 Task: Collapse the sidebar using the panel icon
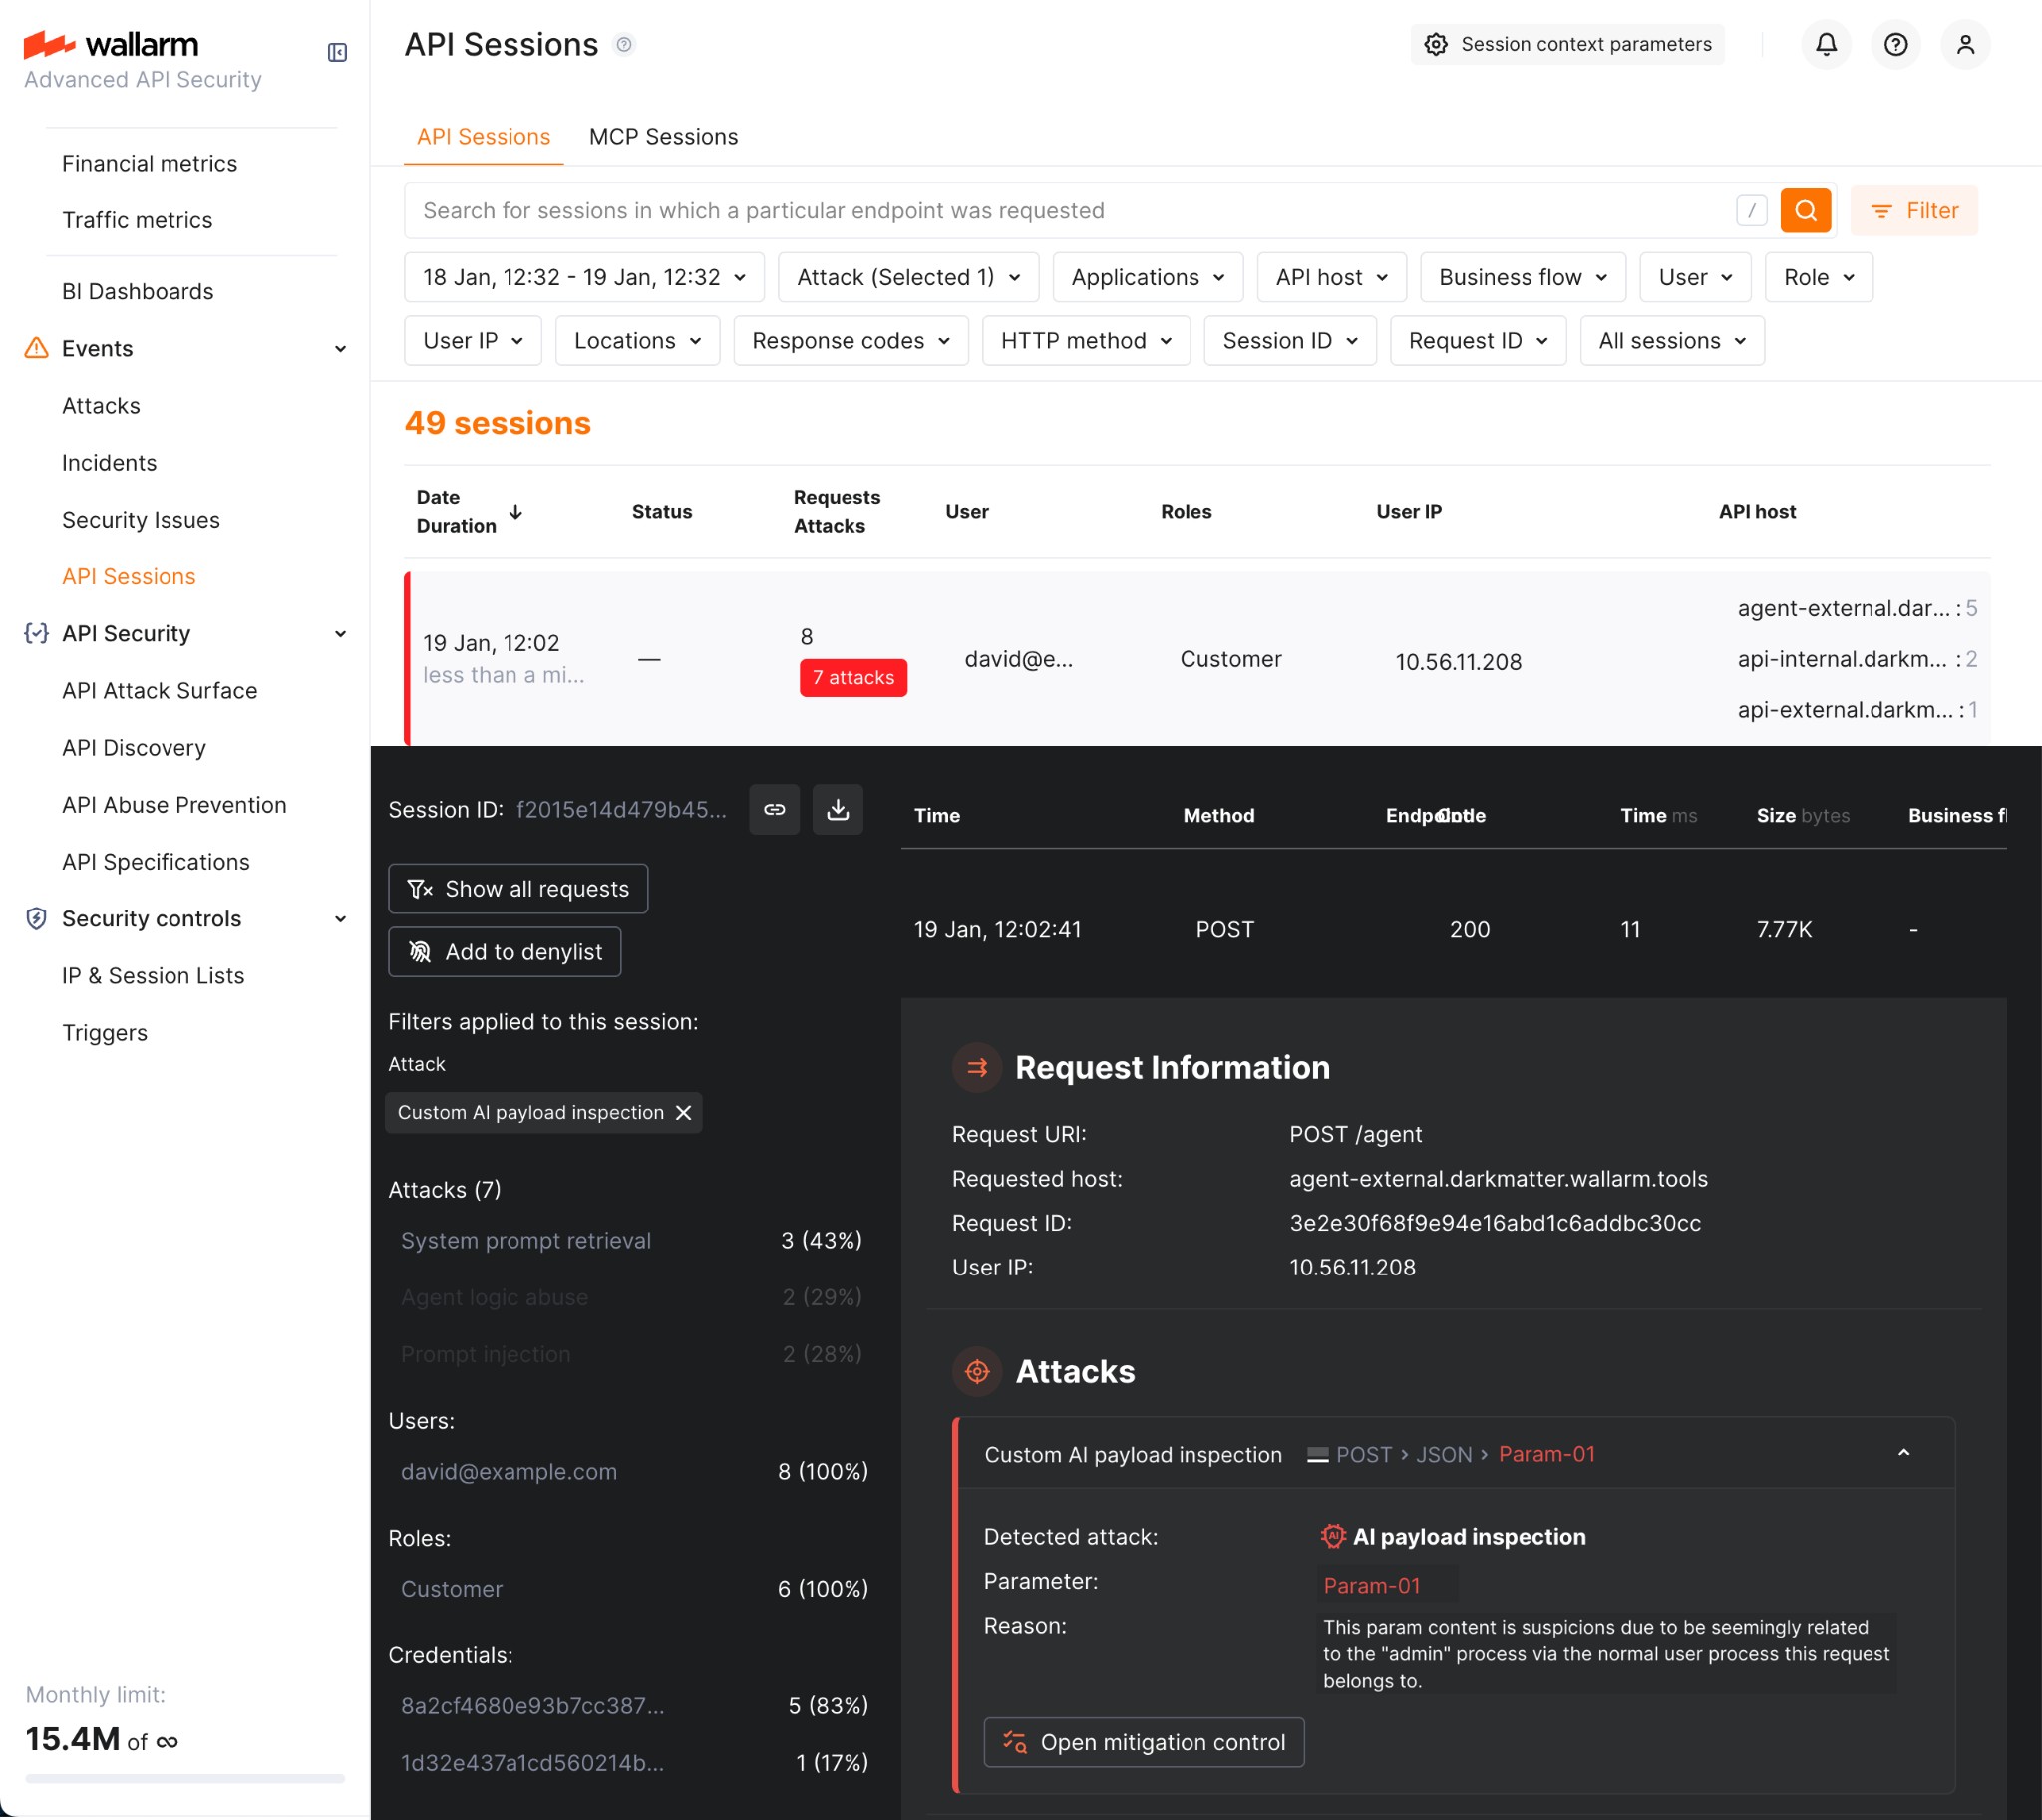click(336, 52)
